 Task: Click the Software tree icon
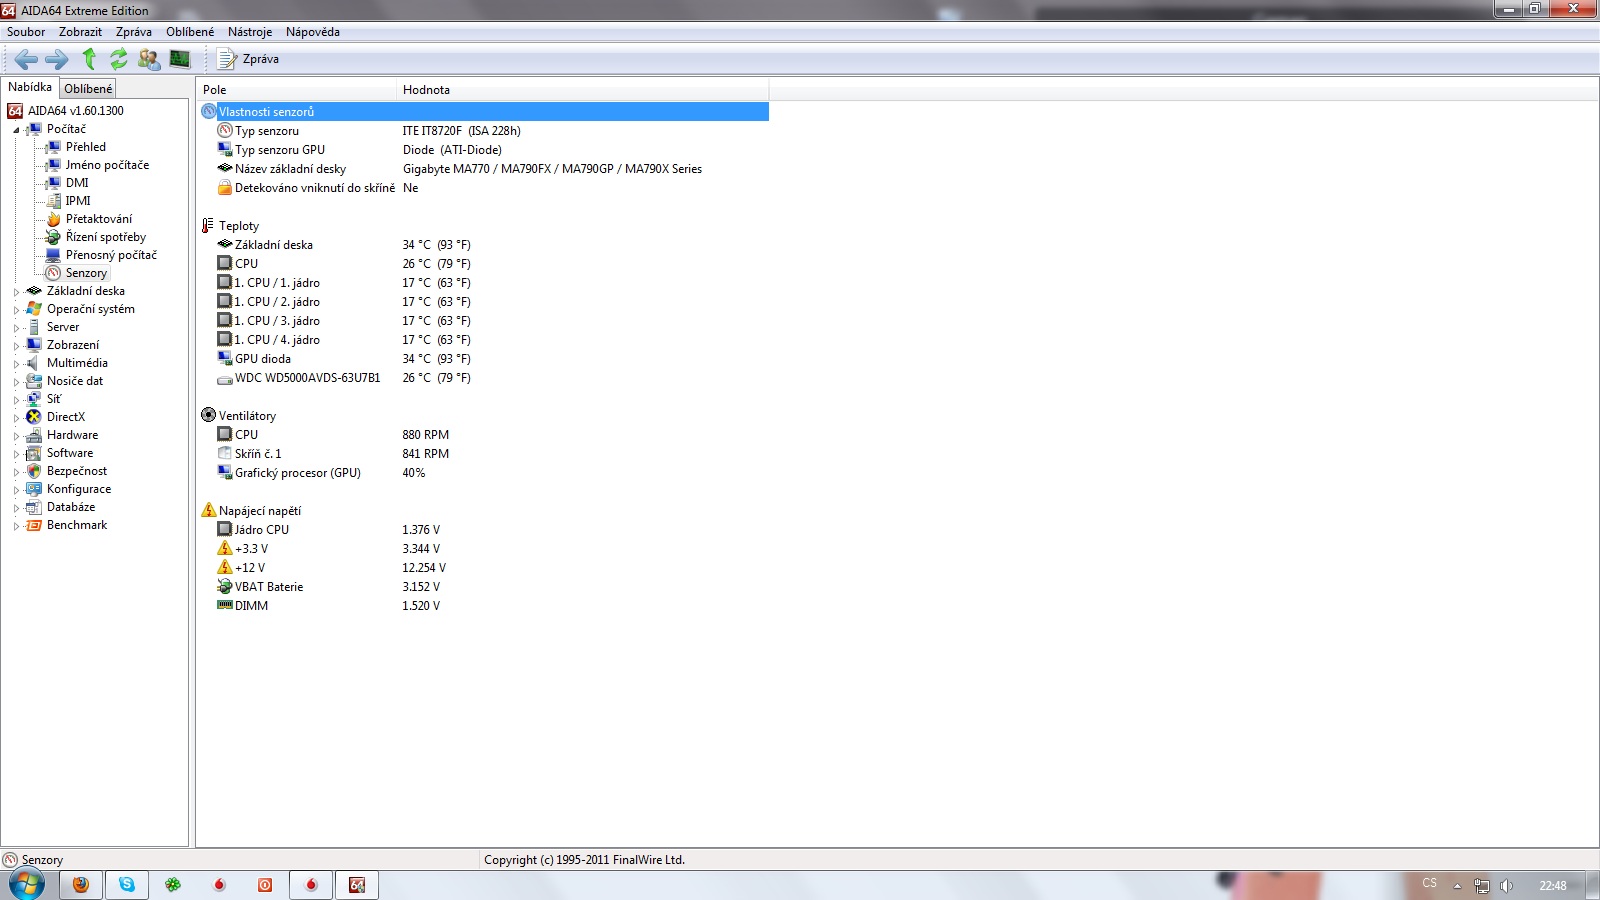coord(34,453)
